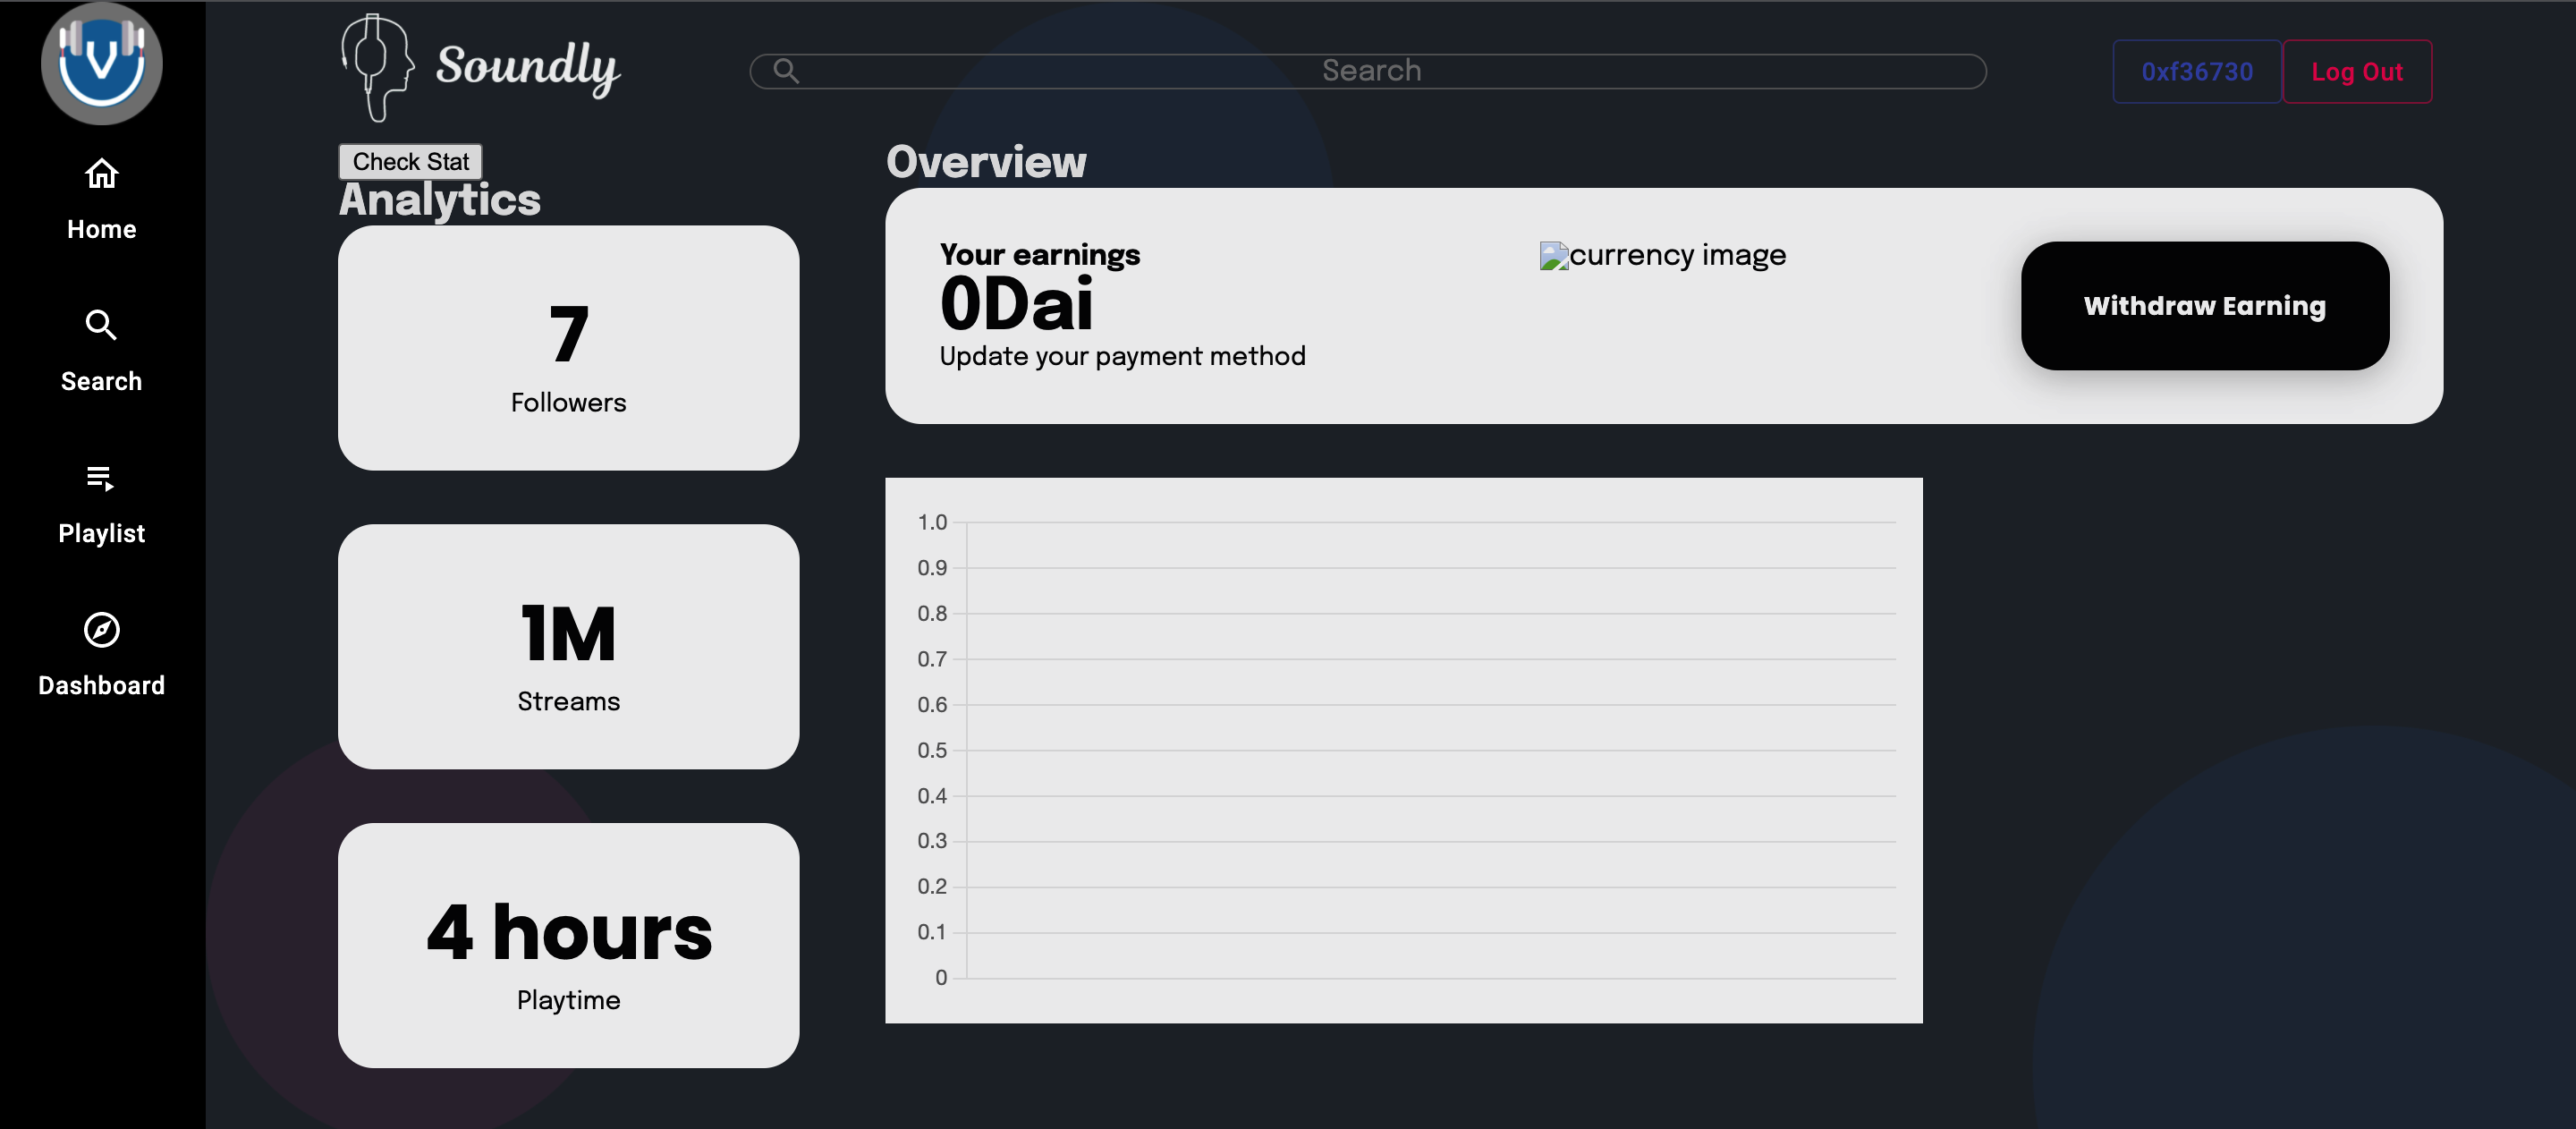Screen dimensions: 2576x1129
Task: Click the Streams label text
Action: tap(568, 701)
